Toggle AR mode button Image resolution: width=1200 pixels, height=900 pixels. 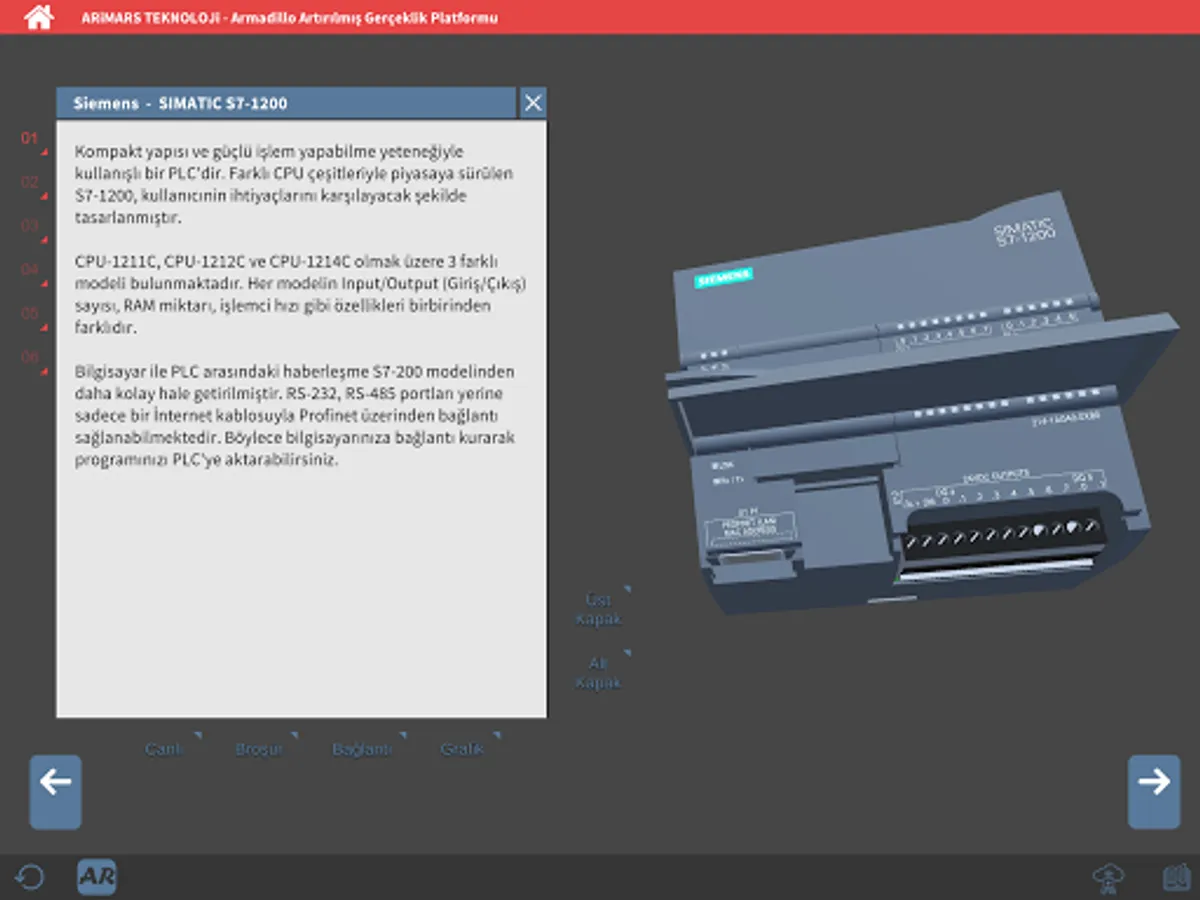97,877
